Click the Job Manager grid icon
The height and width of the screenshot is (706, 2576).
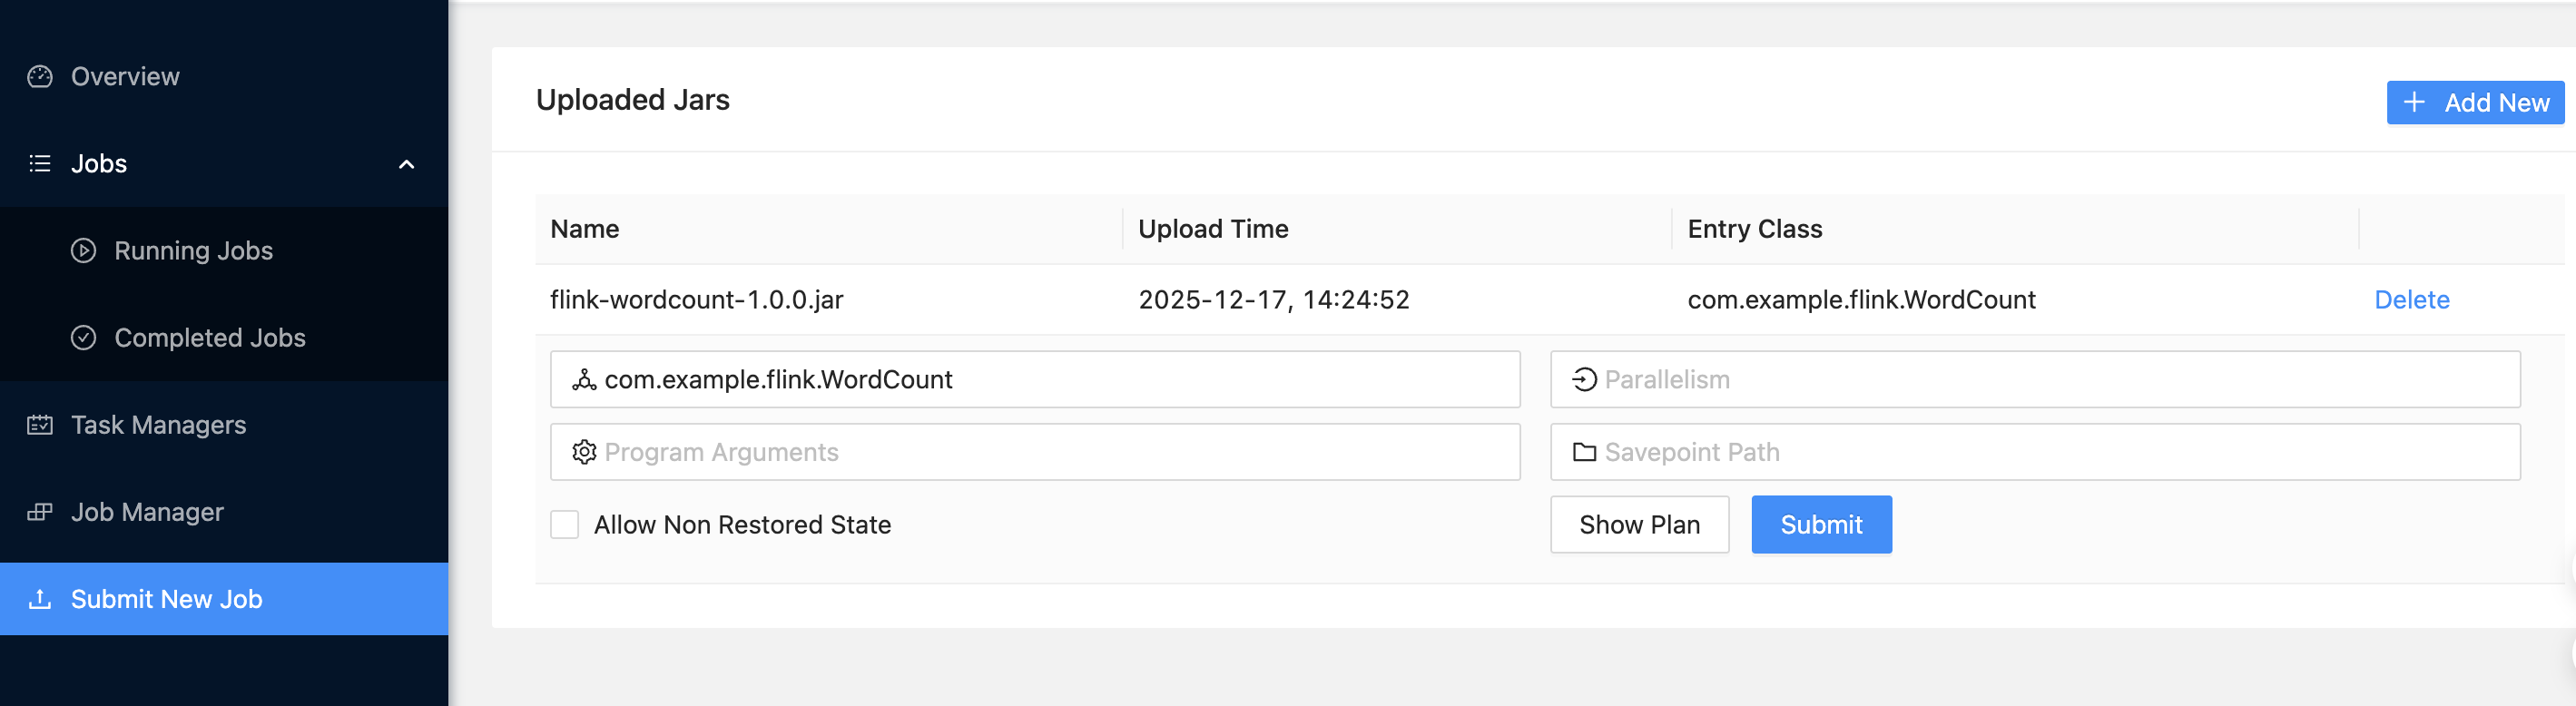(x=40, y=511)
